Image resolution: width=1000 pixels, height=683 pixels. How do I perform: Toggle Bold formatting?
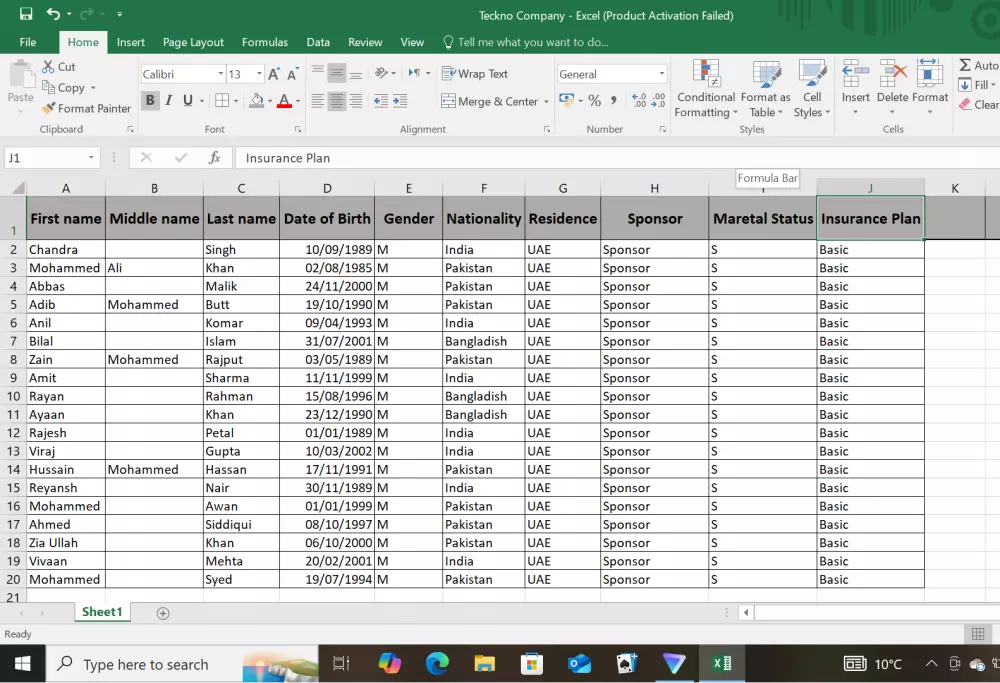150,101
